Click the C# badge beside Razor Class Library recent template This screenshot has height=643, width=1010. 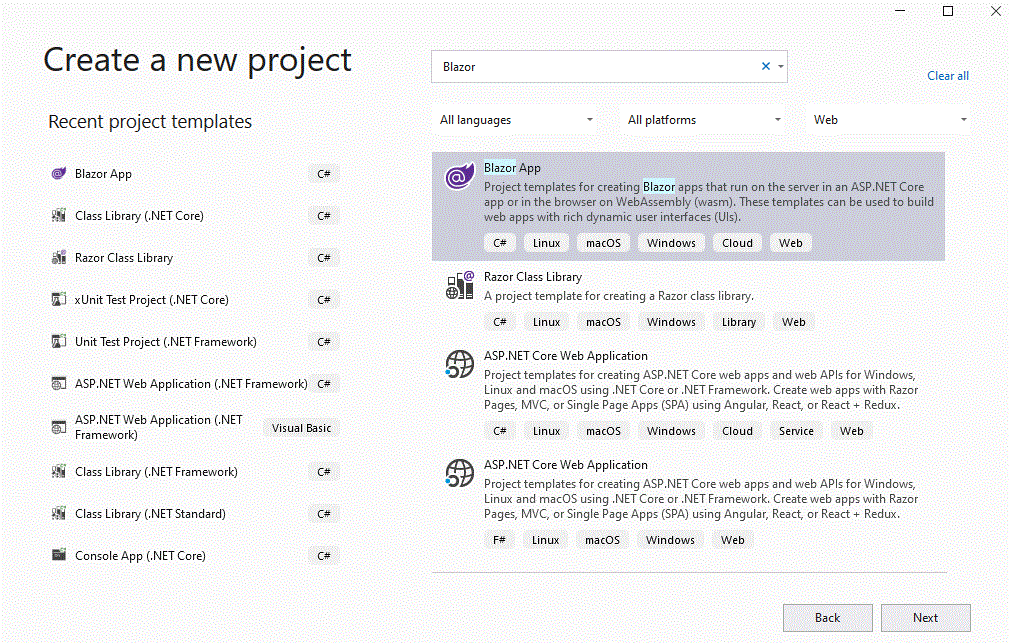323,258
